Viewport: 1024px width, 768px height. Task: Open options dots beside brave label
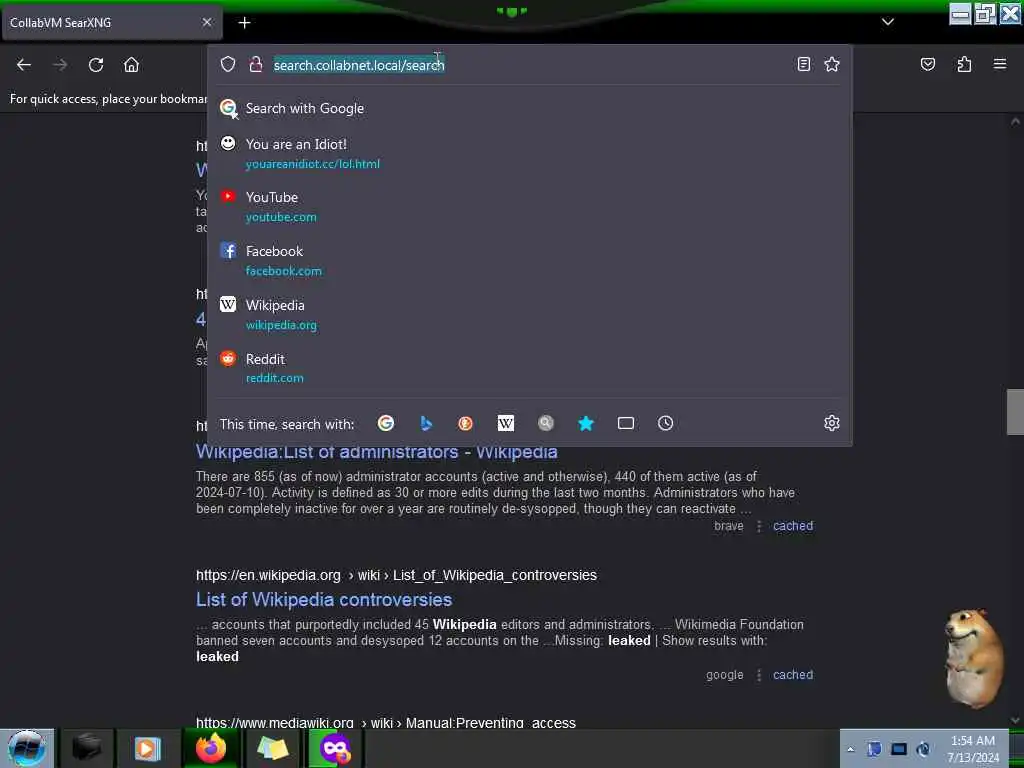[759, 526]
